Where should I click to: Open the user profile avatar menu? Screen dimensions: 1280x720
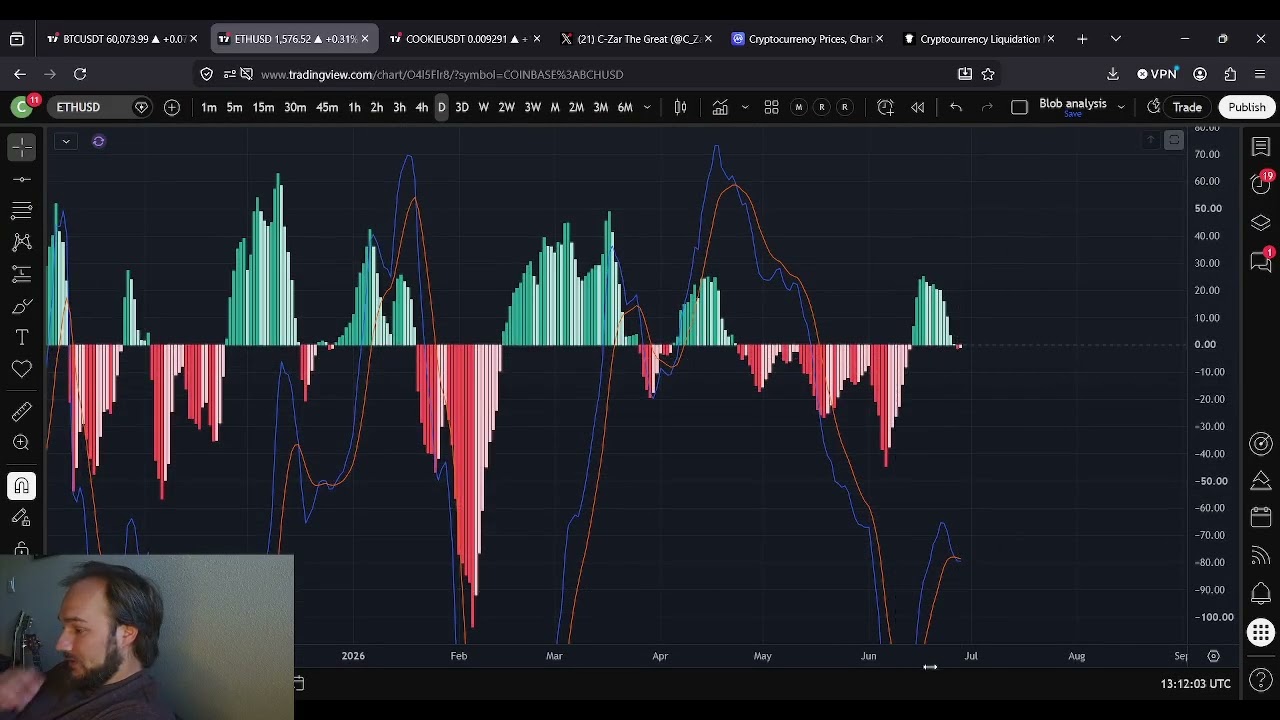(21, 107)
